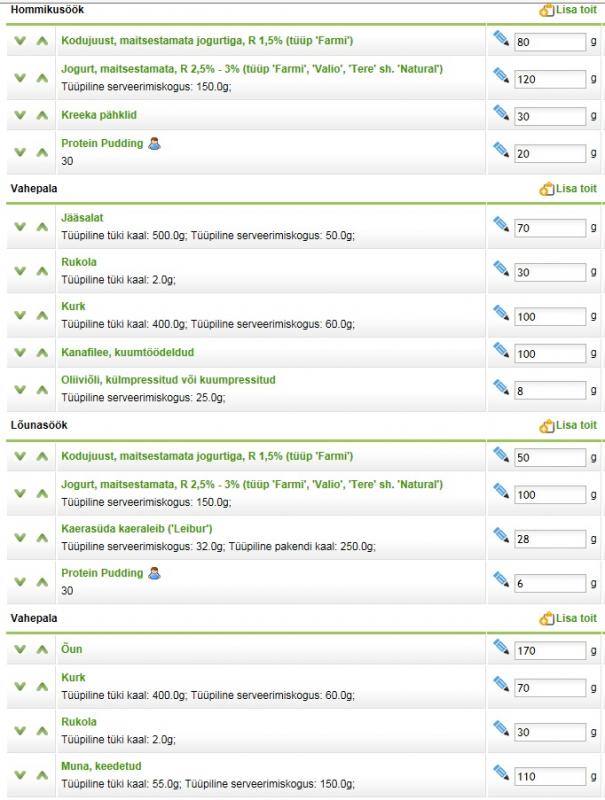Add food to Lõunasöök via Lisa toit

coord(568,426)
